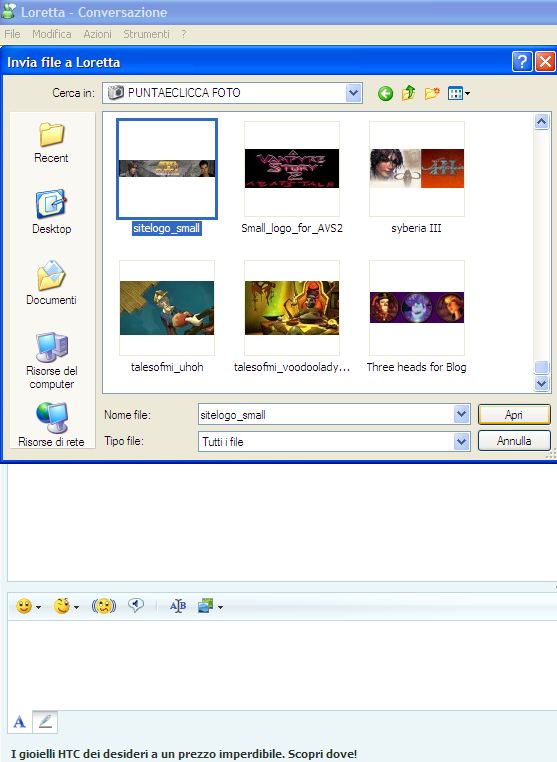Open the emoticon picker smiley
The height and width of the screenshot is (762, 557).
(x=24, y=606)
